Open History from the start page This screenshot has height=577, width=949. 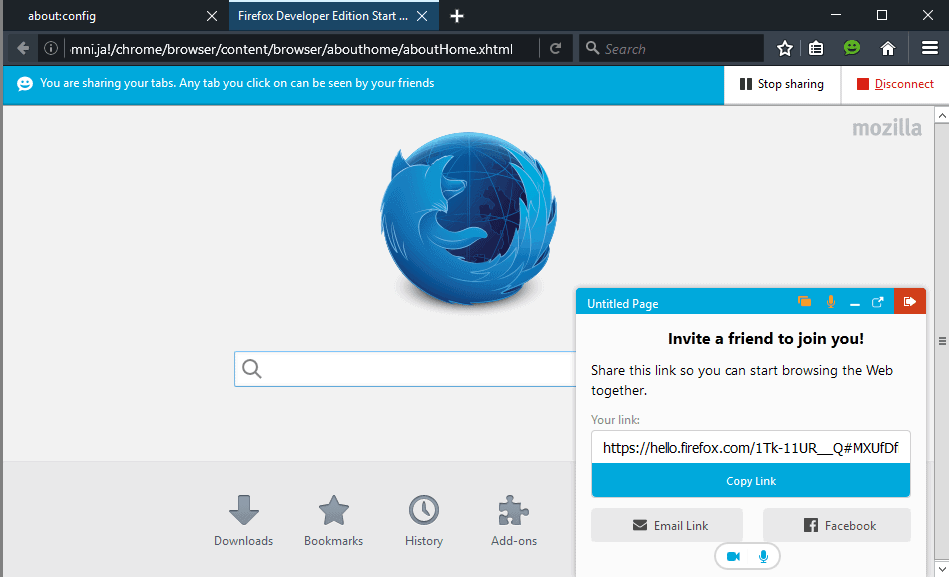click(x=423, y=519)
